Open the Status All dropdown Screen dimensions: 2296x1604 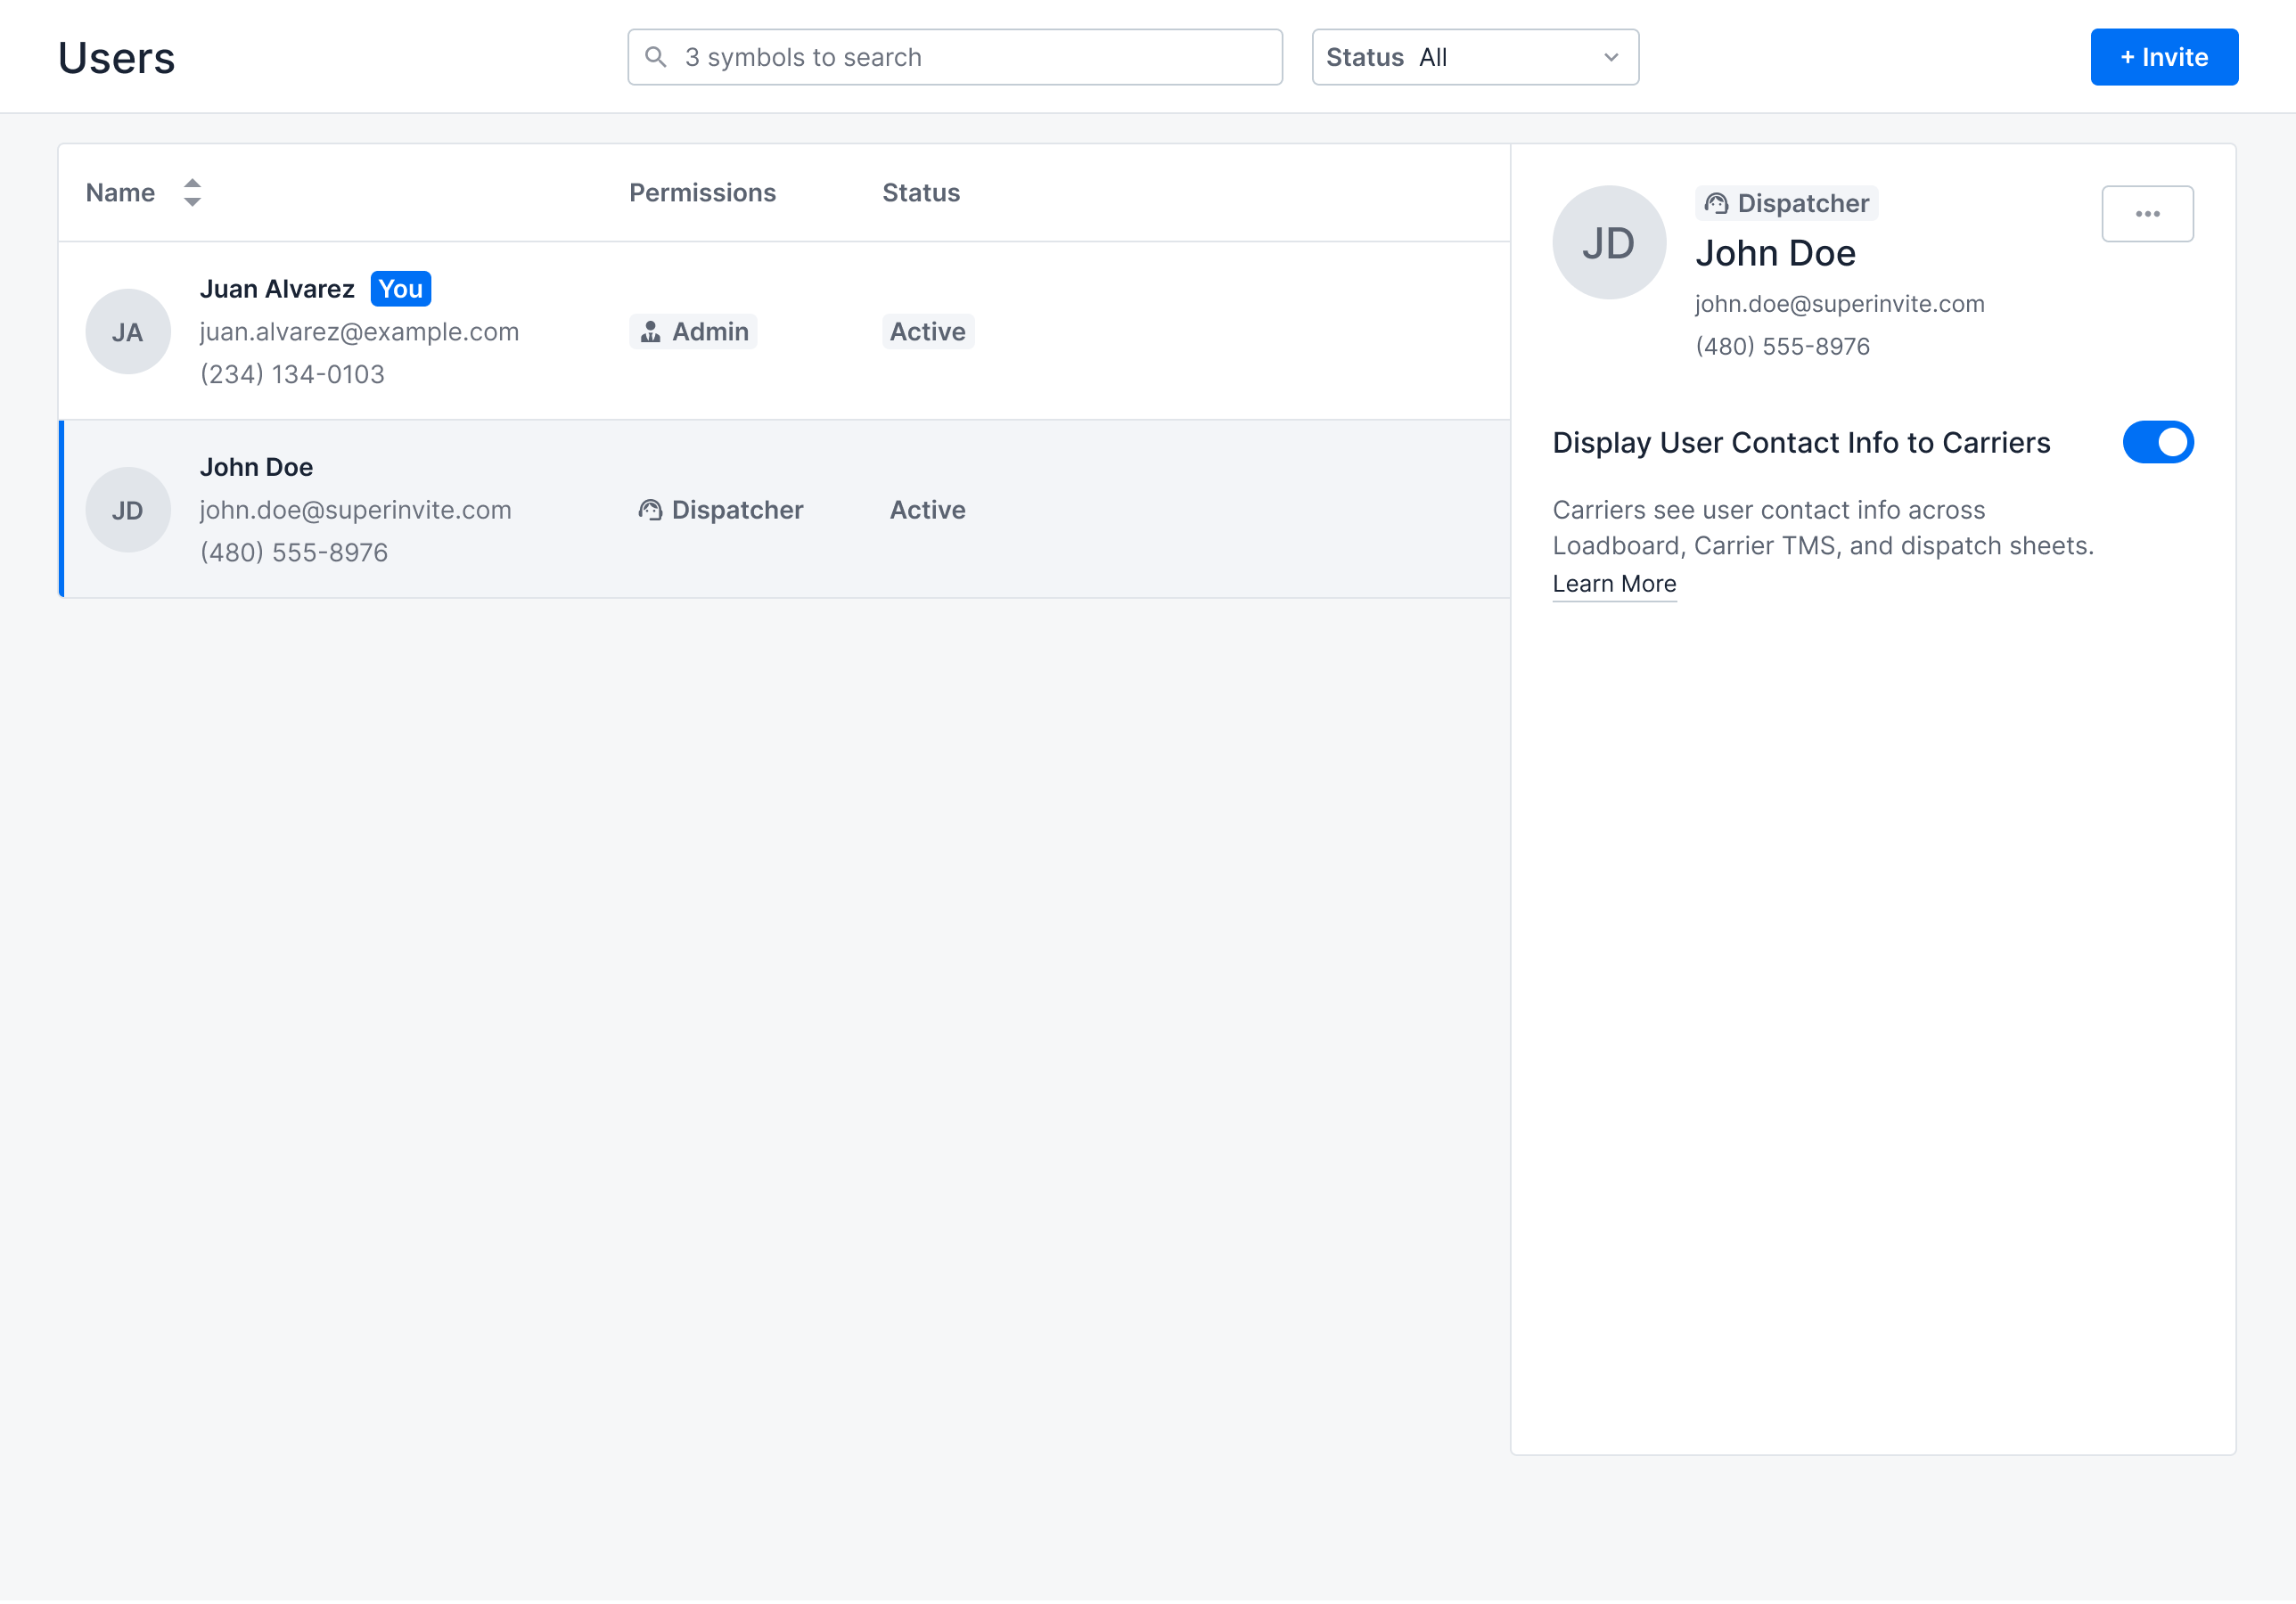1475,57
